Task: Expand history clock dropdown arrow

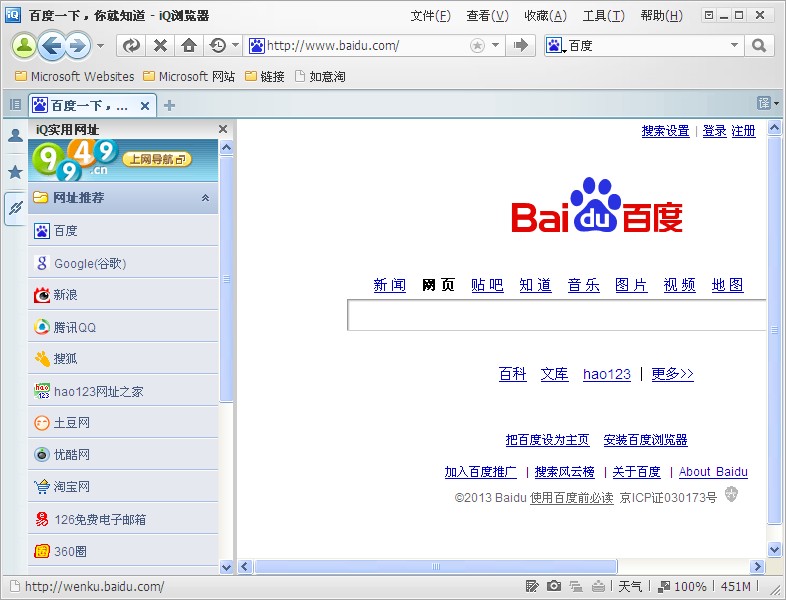Action: (235, 46)
